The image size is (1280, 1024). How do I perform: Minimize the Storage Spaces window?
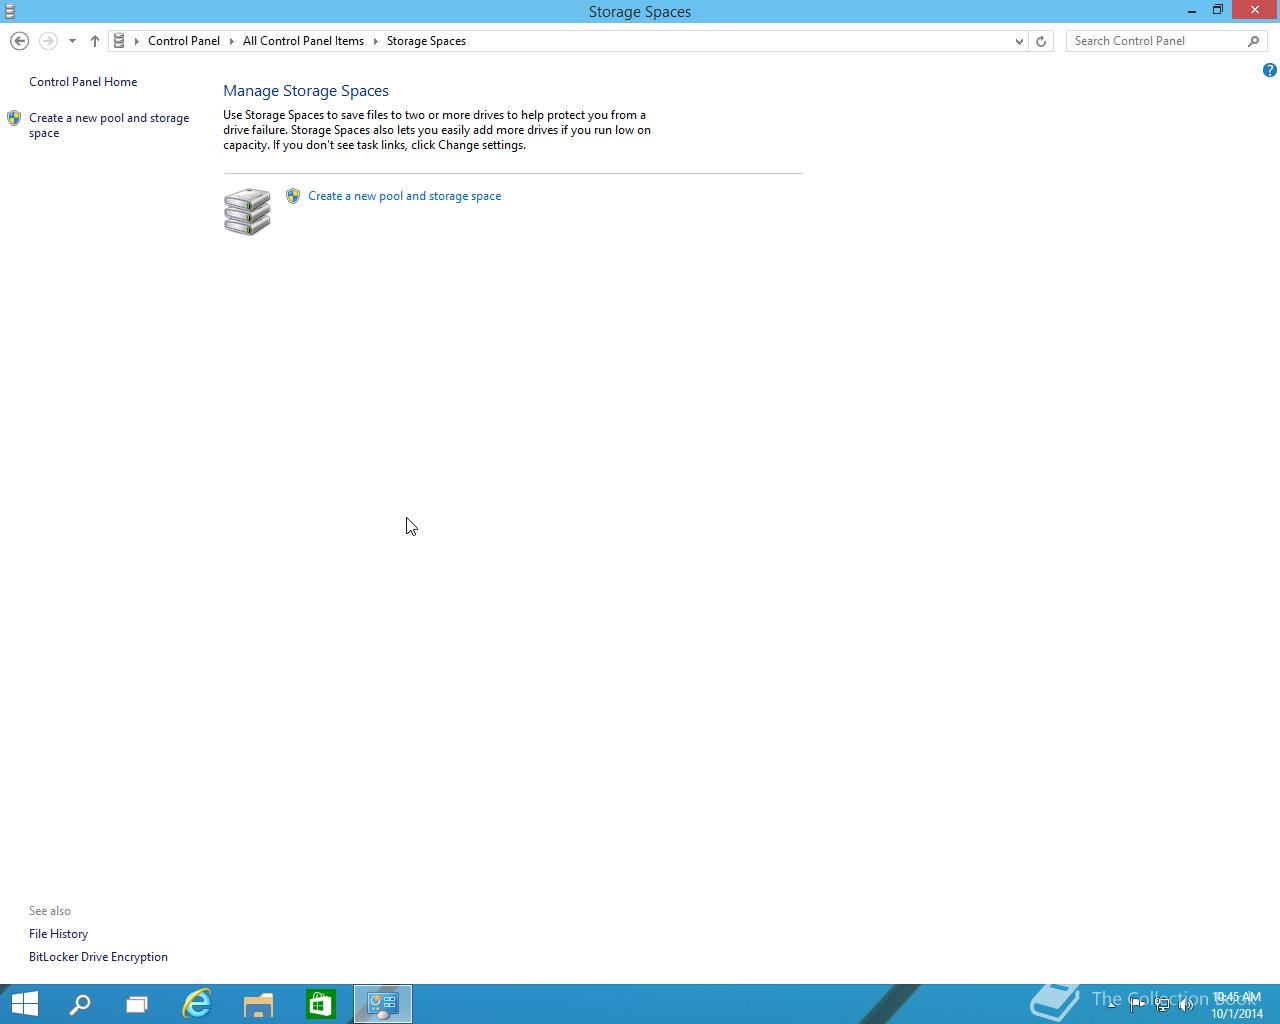tap(1192, 11)
